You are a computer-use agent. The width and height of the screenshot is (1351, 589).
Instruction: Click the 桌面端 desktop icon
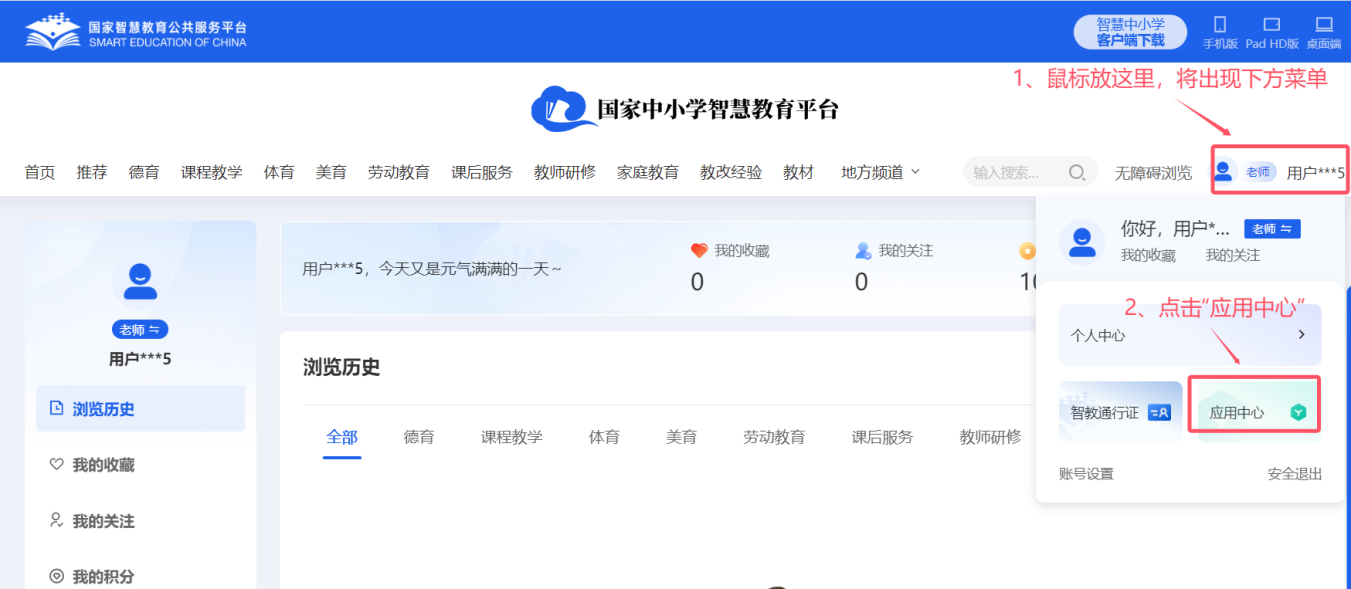(1324, 25)
